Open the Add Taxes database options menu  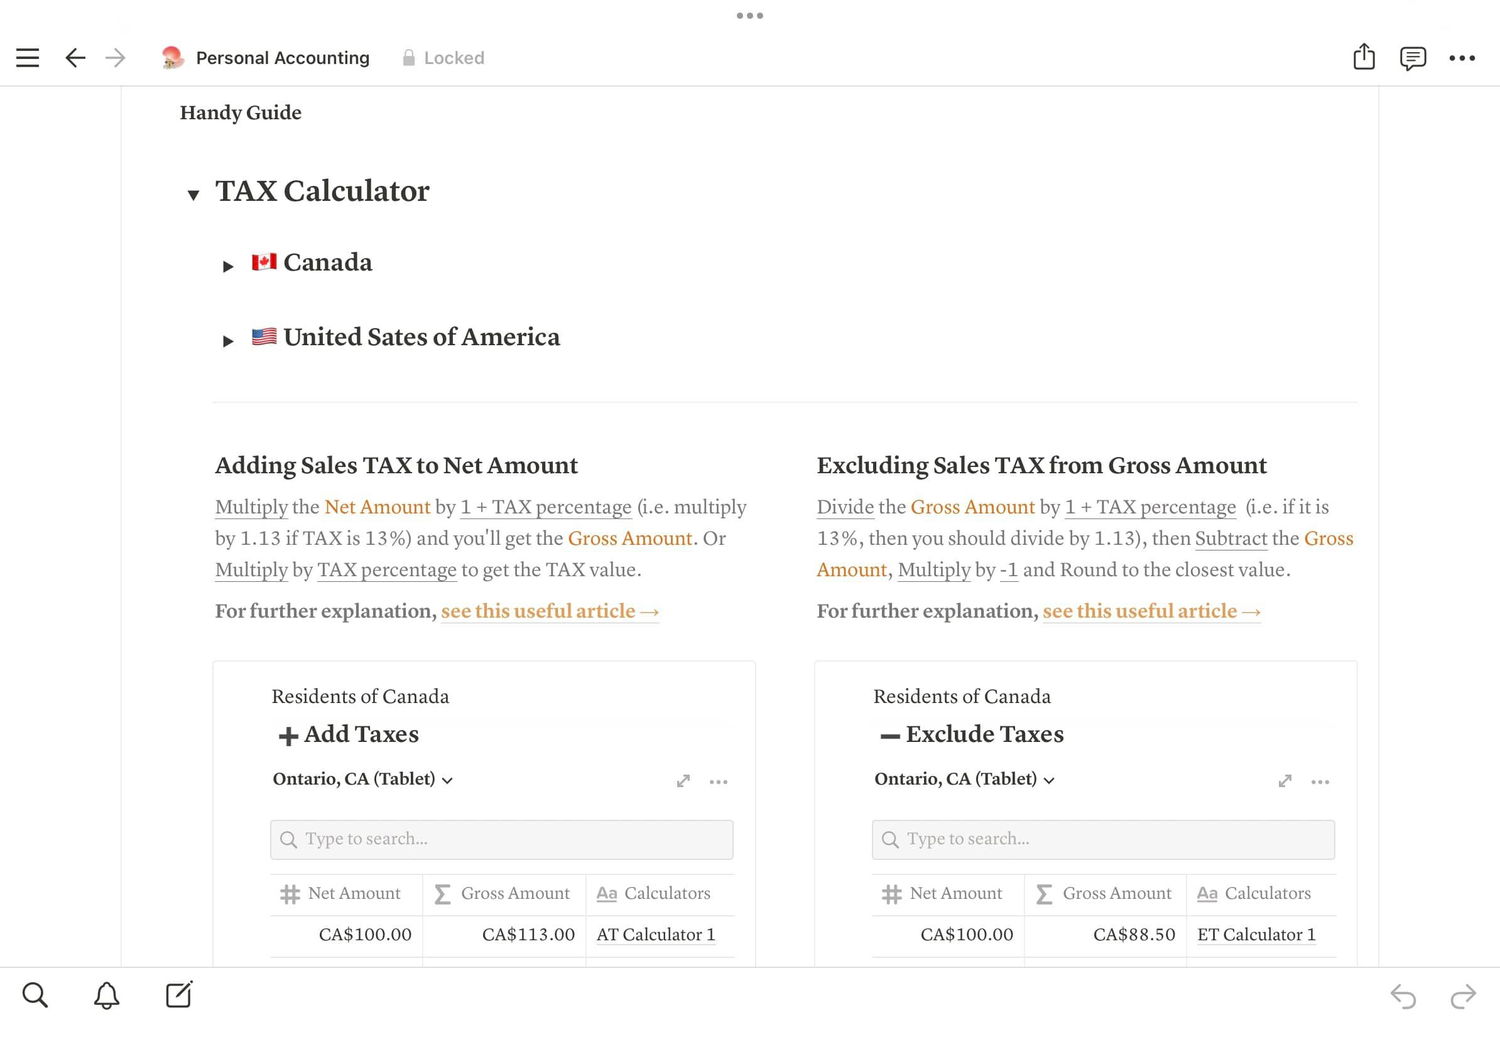tap(719, 782)
